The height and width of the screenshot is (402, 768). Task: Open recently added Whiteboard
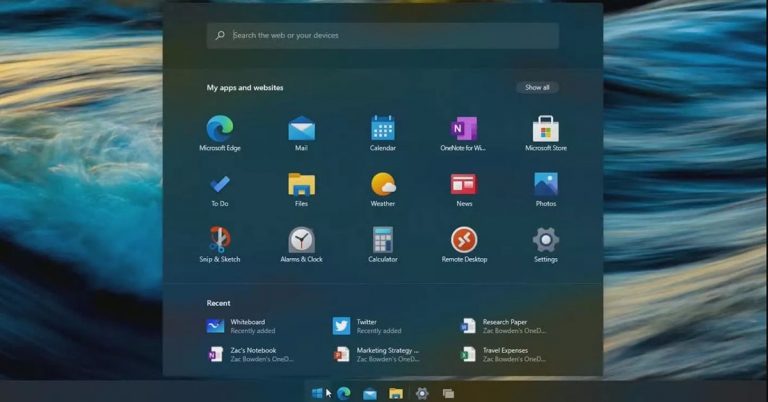(x=241, y=326)
